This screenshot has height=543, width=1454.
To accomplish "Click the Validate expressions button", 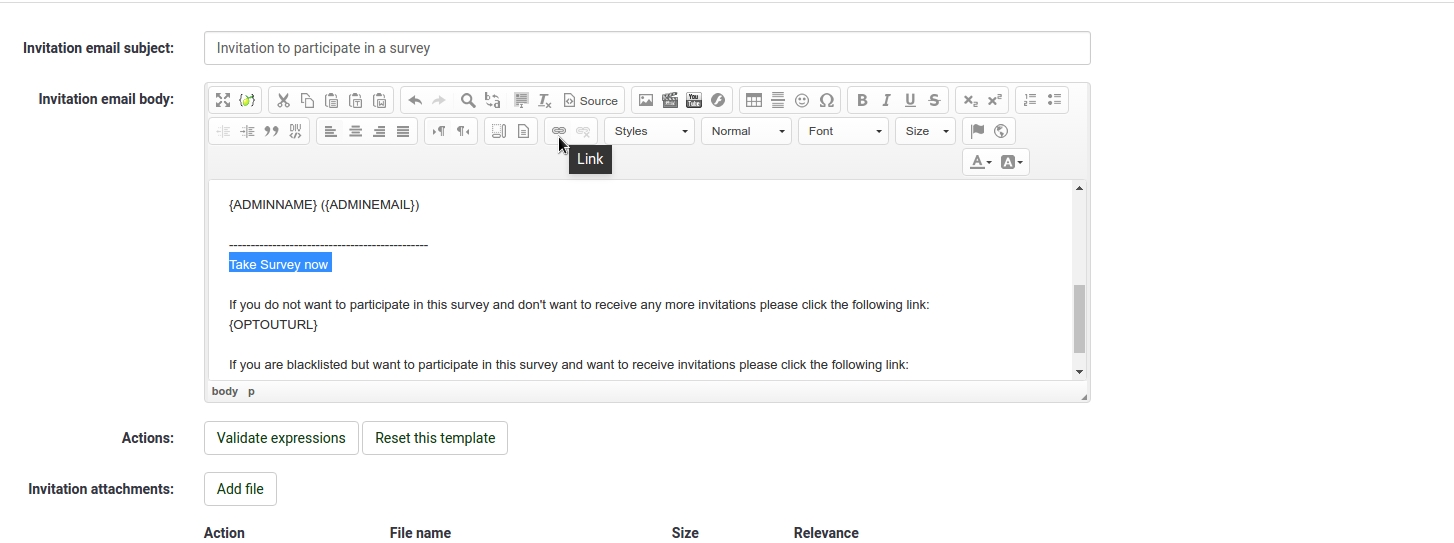I will (x=281, y=438).
